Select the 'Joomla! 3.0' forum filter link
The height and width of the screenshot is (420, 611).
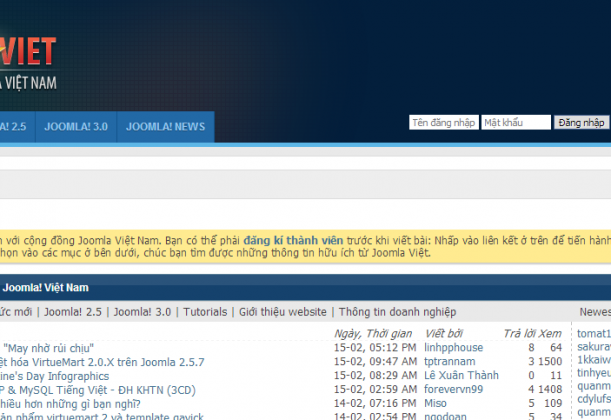coord(142,312)
